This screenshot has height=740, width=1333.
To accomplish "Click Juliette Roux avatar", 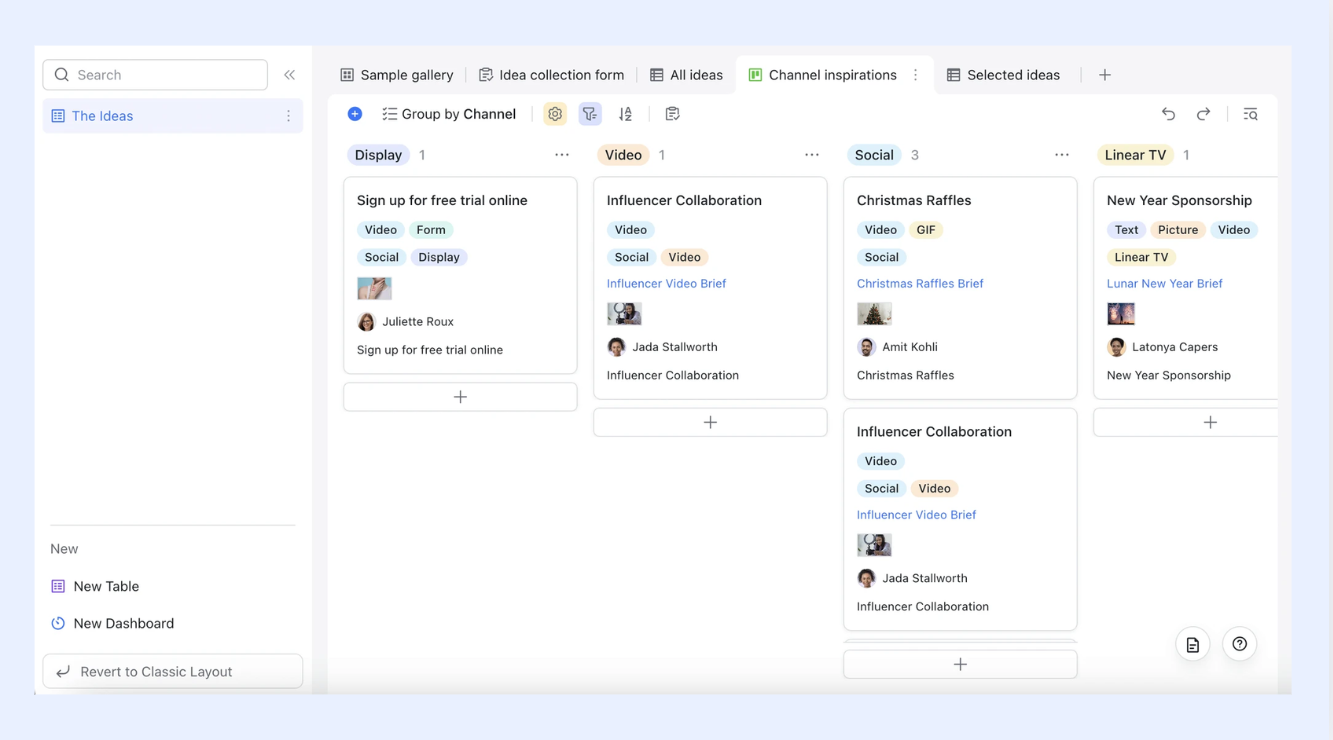I will pyautogui.click(x=366, y=322).
